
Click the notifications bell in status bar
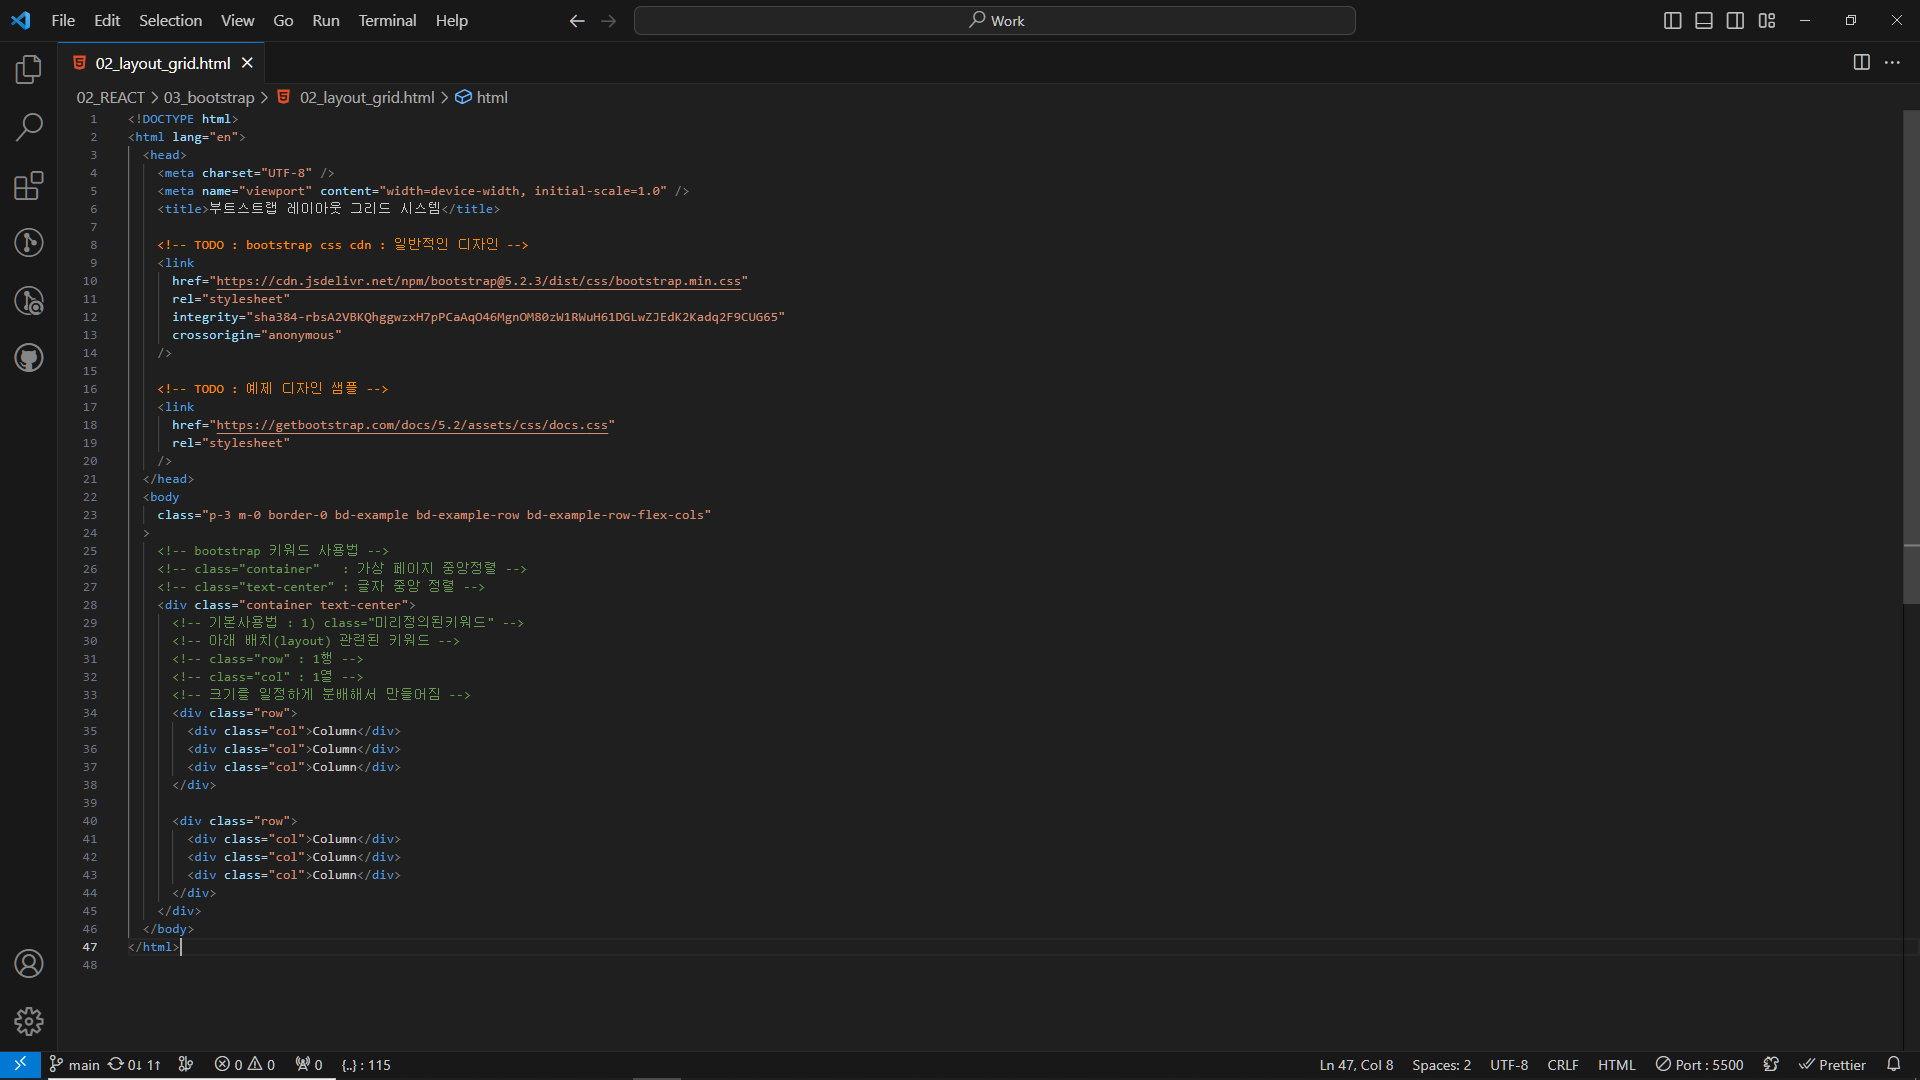[x=1893, y=1064]
